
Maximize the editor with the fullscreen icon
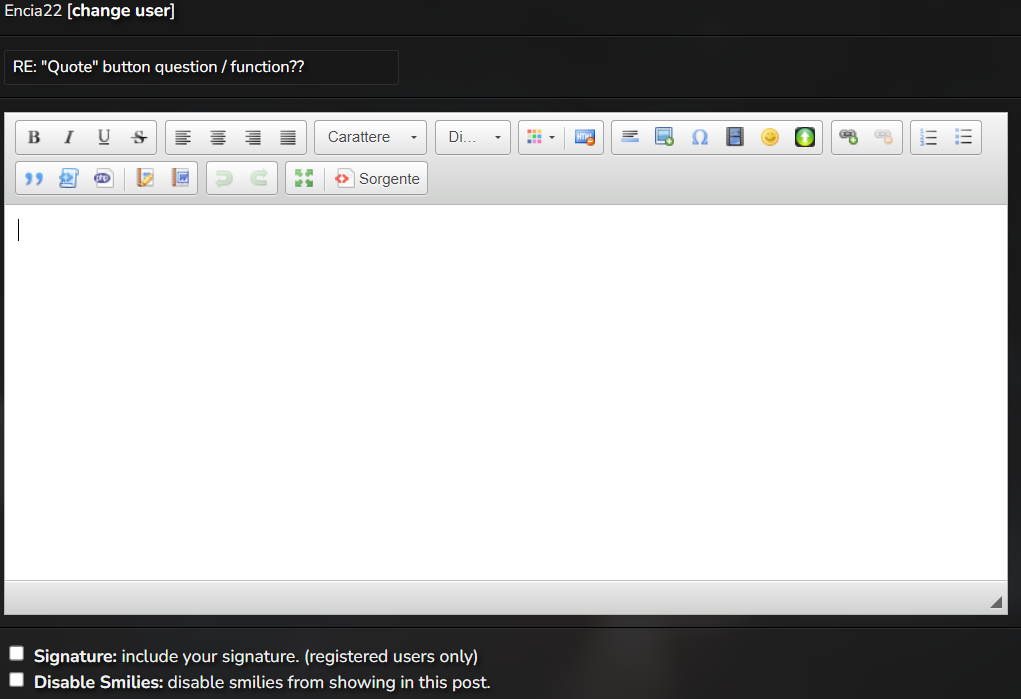(x=303, y=178)
